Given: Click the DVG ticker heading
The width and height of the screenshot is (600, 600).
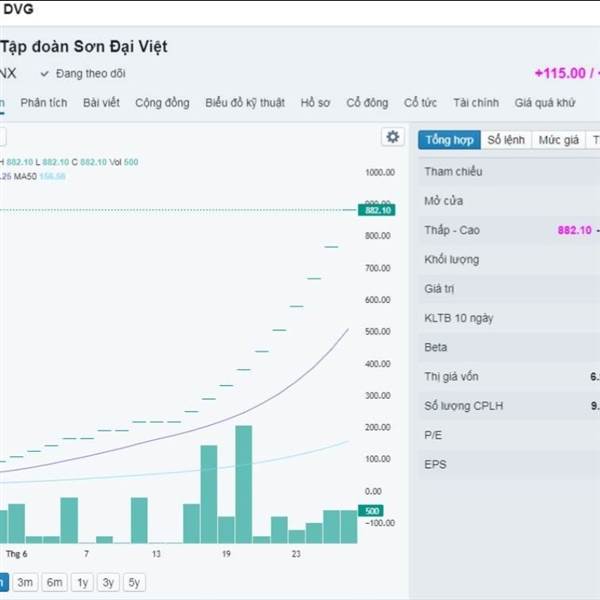Looking at the screenshot, I should click(x=18, y=9).
